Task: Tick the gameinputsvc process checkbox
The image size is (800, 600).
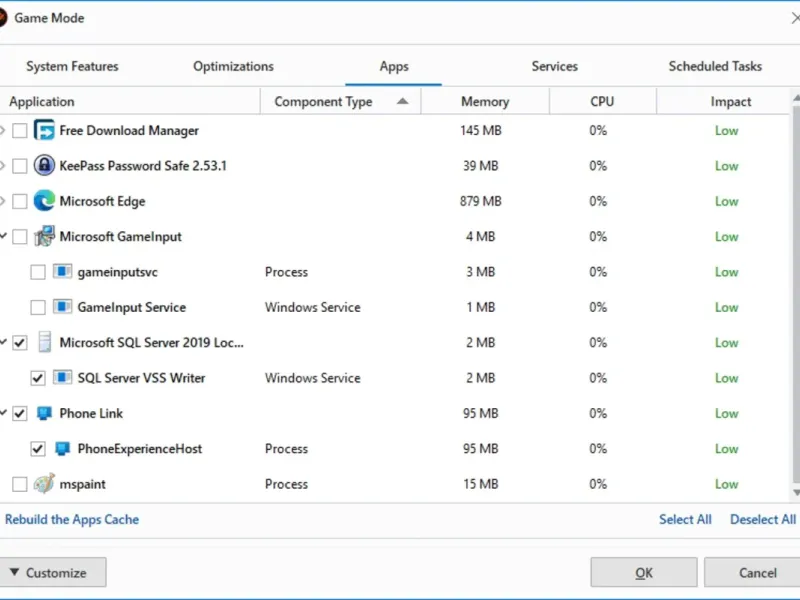Action: point(38,272)
